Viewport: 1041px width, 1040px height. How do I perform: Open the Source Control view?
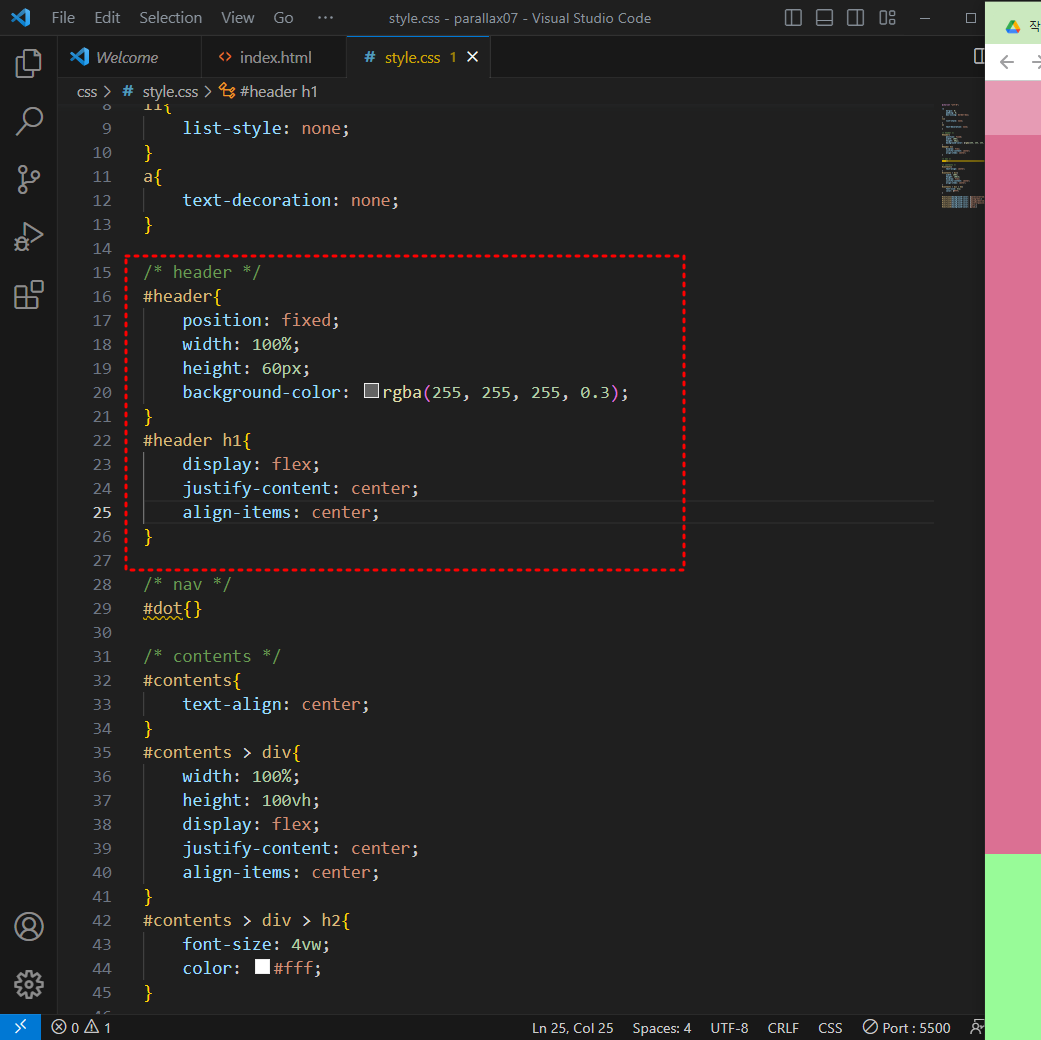click(29, 179)
